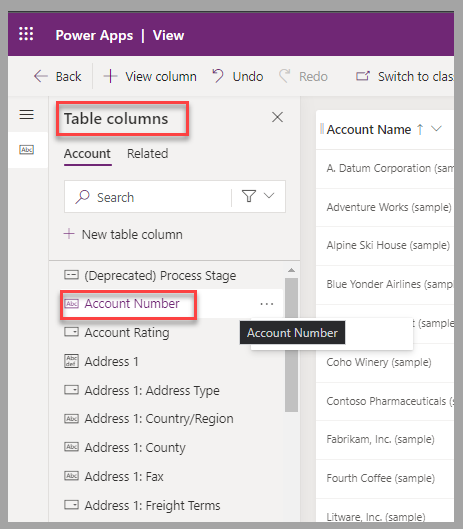Click the Account Name sort arrow
This screenshot has width=463, height=529.
(x=420, y=129)
